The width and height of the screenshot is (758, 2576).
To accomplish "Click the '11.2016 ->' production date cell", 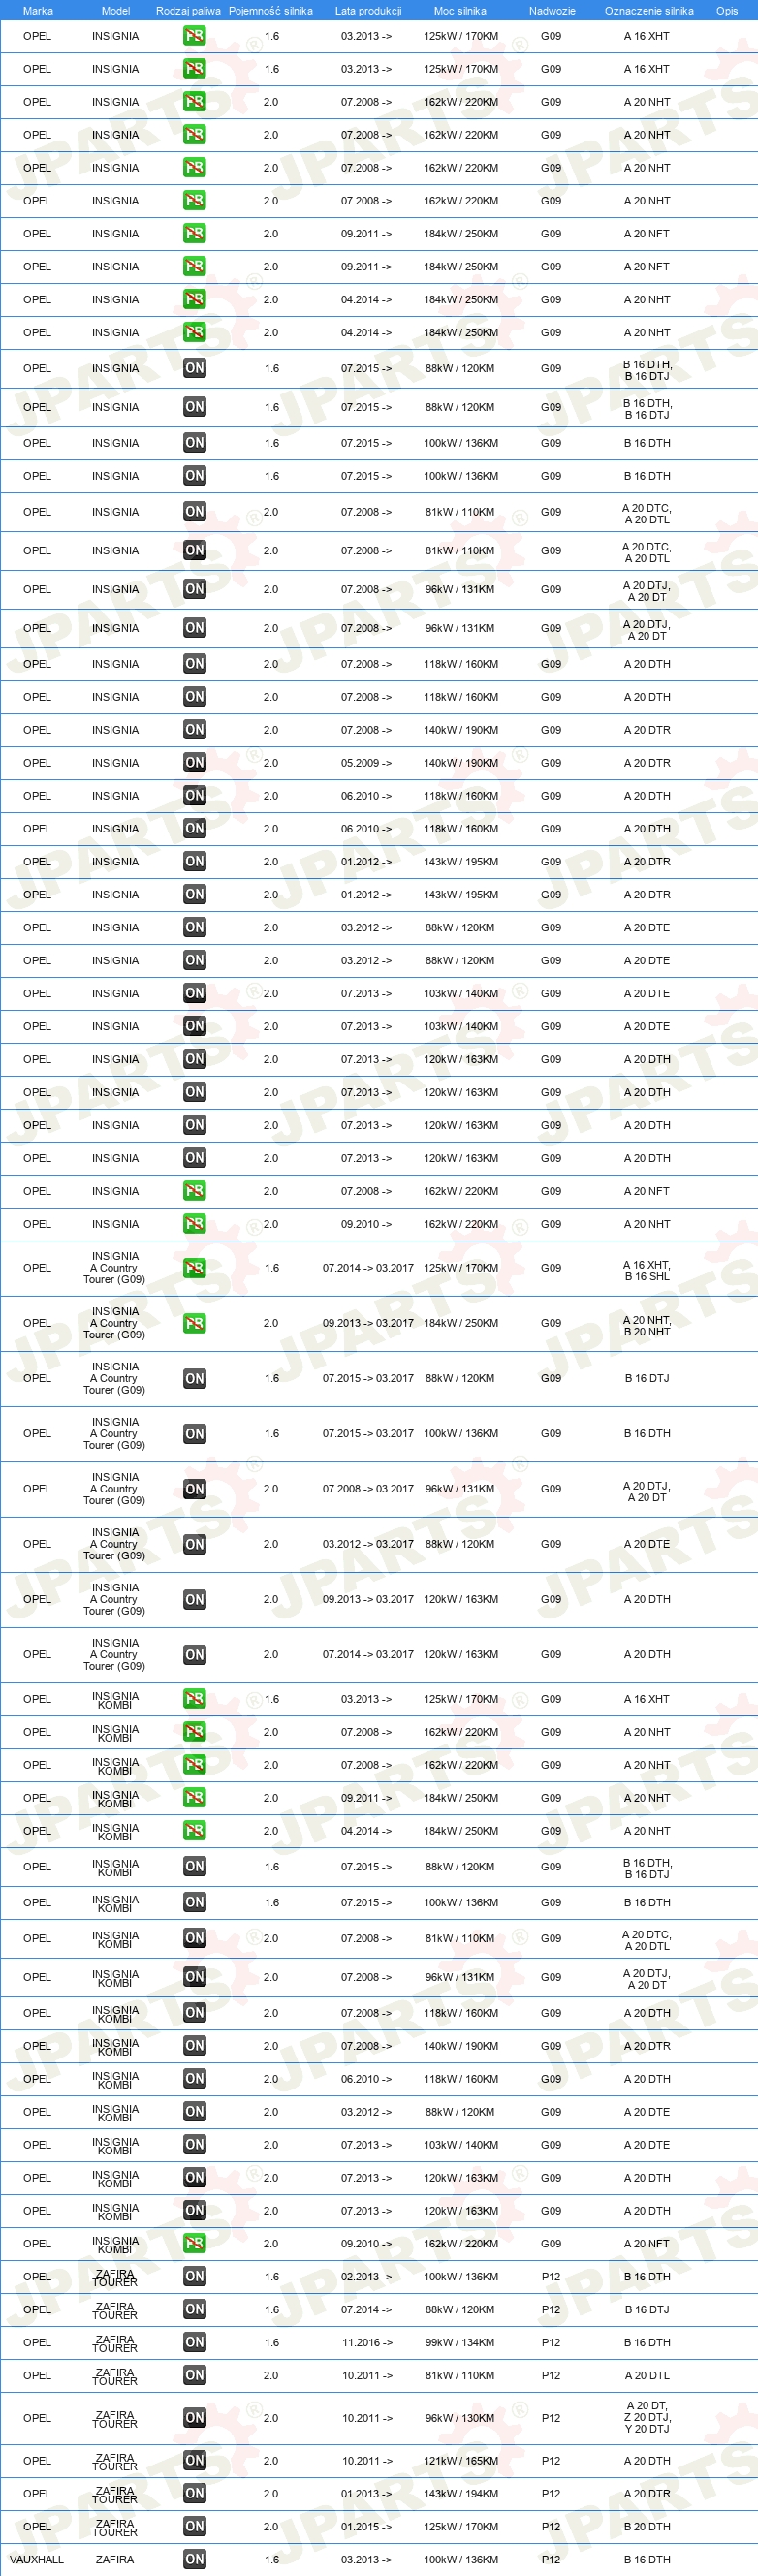I will pyautogui.click(x=366, y=2343).
